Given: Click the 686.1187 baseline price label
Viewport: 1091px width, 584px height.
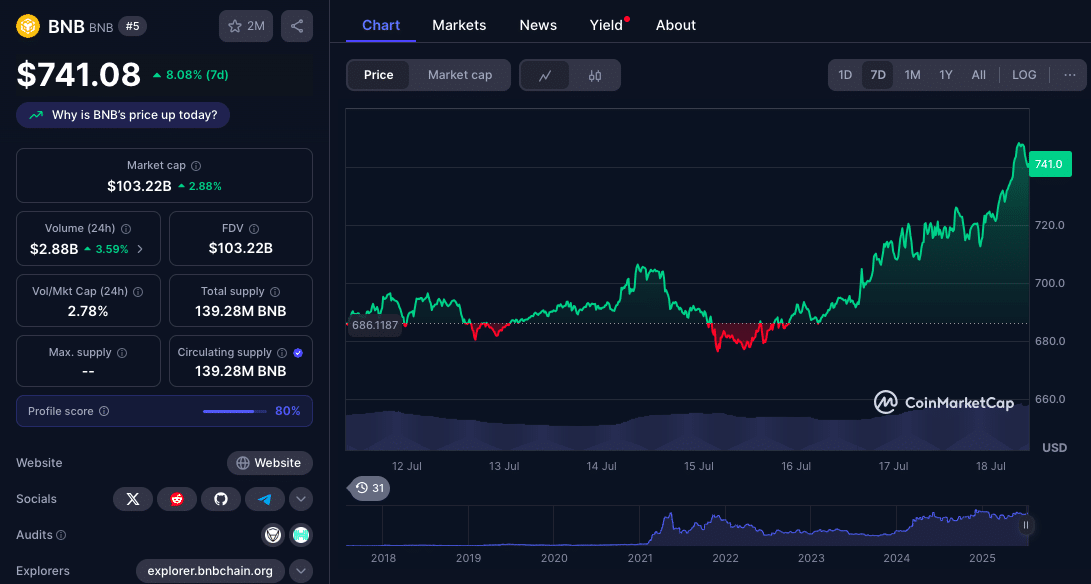Looking at the screenshot, I should click(x=374, y=325).
